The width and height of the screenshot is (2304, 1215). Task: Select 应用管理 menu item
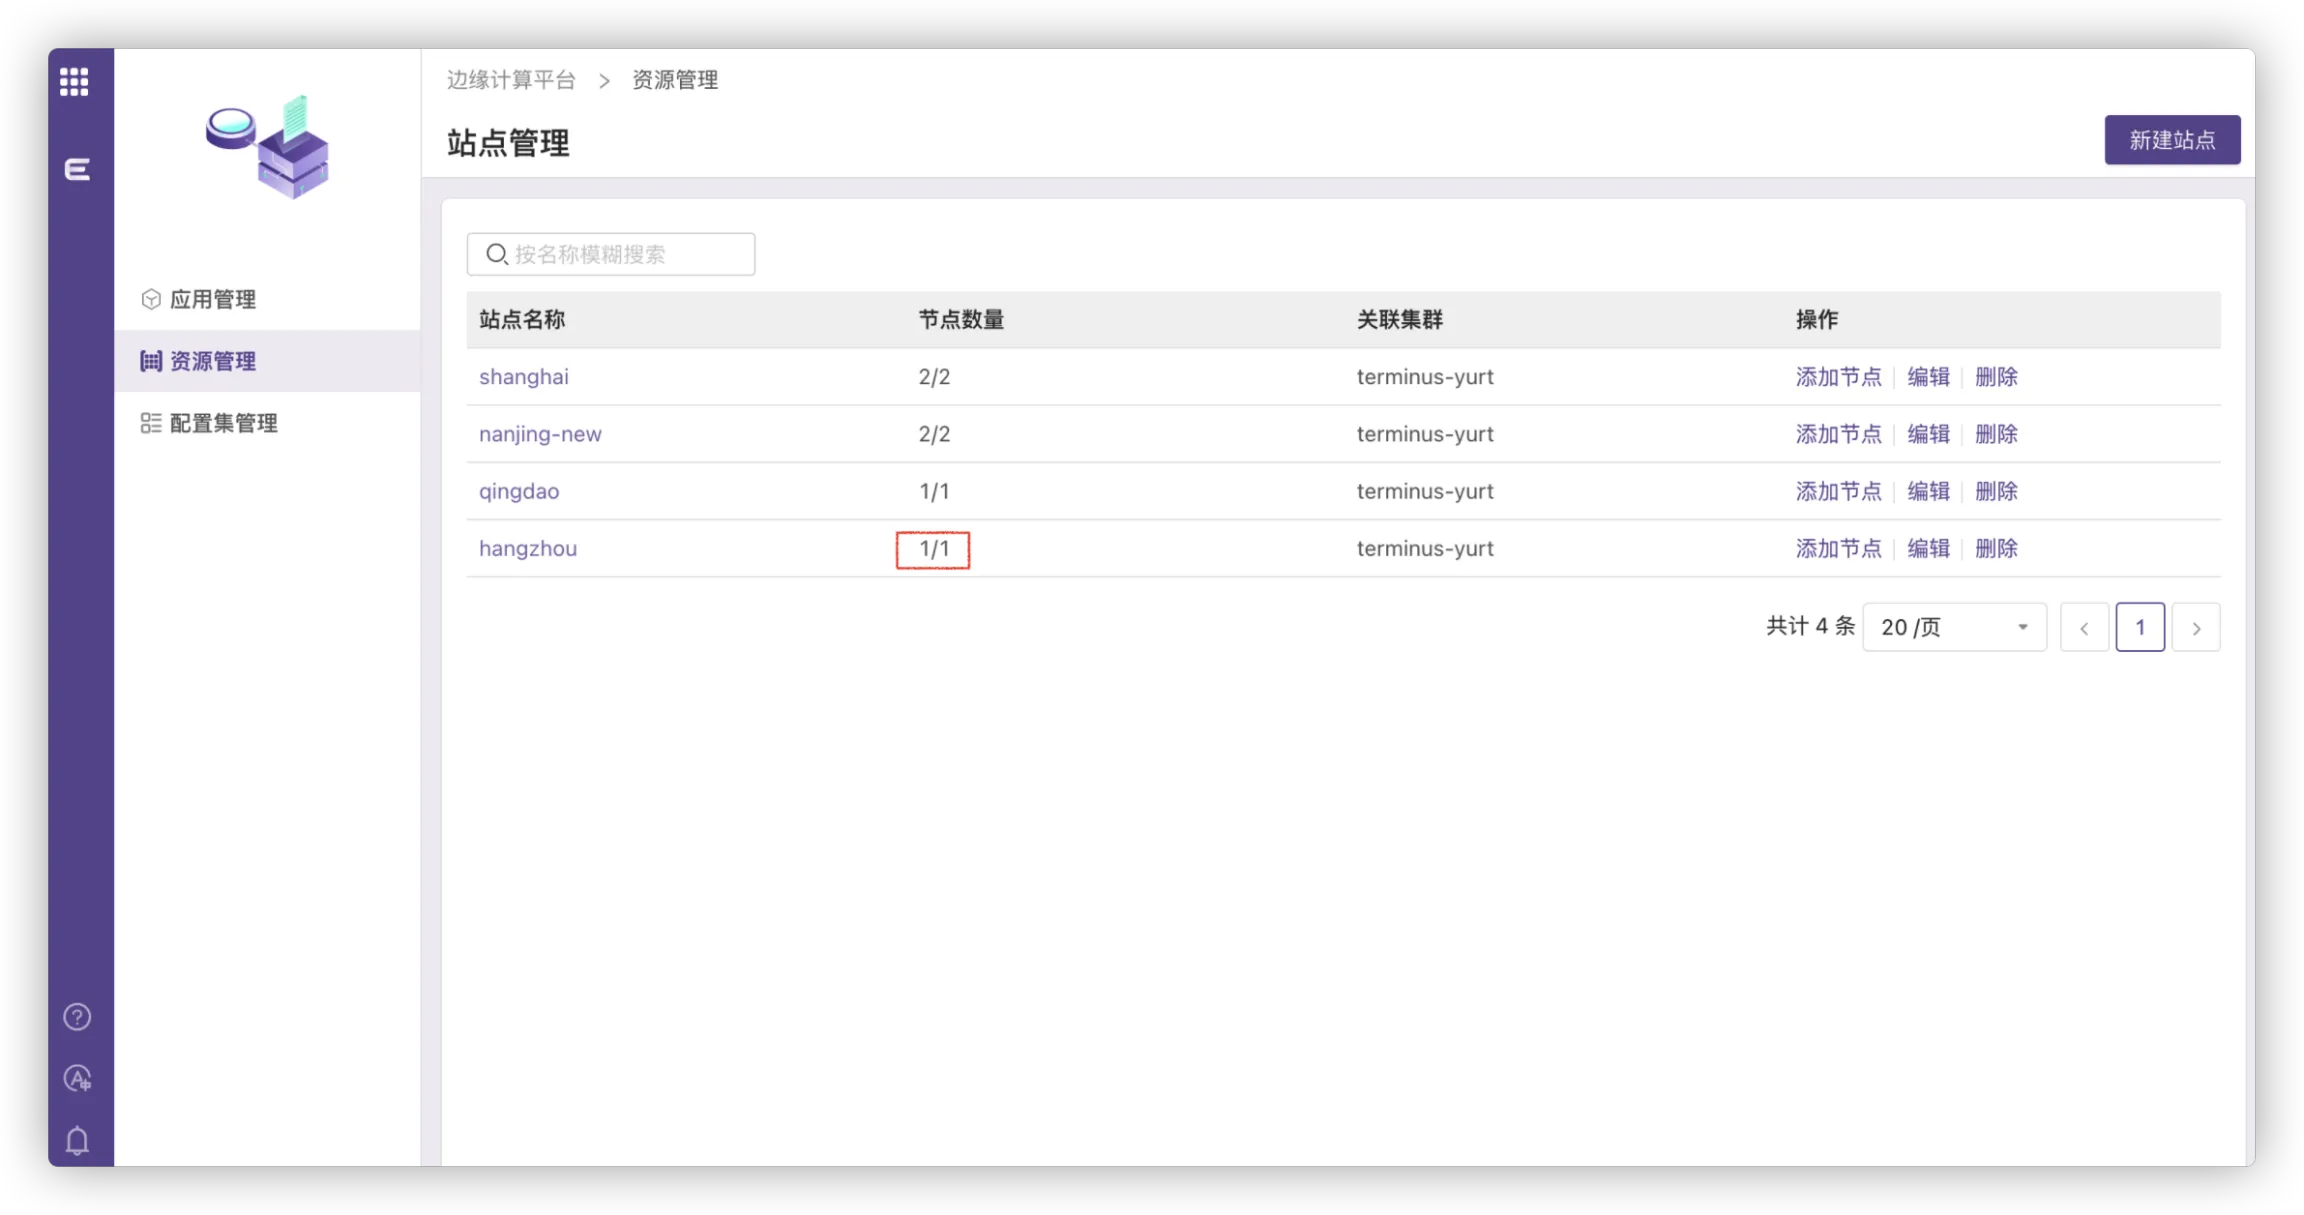[213, 299]
